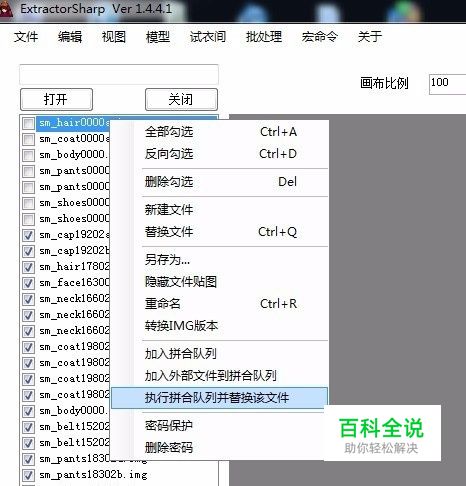Open the 视图 menu
Screen dimensions: 466x486
(x=114, y=37)
